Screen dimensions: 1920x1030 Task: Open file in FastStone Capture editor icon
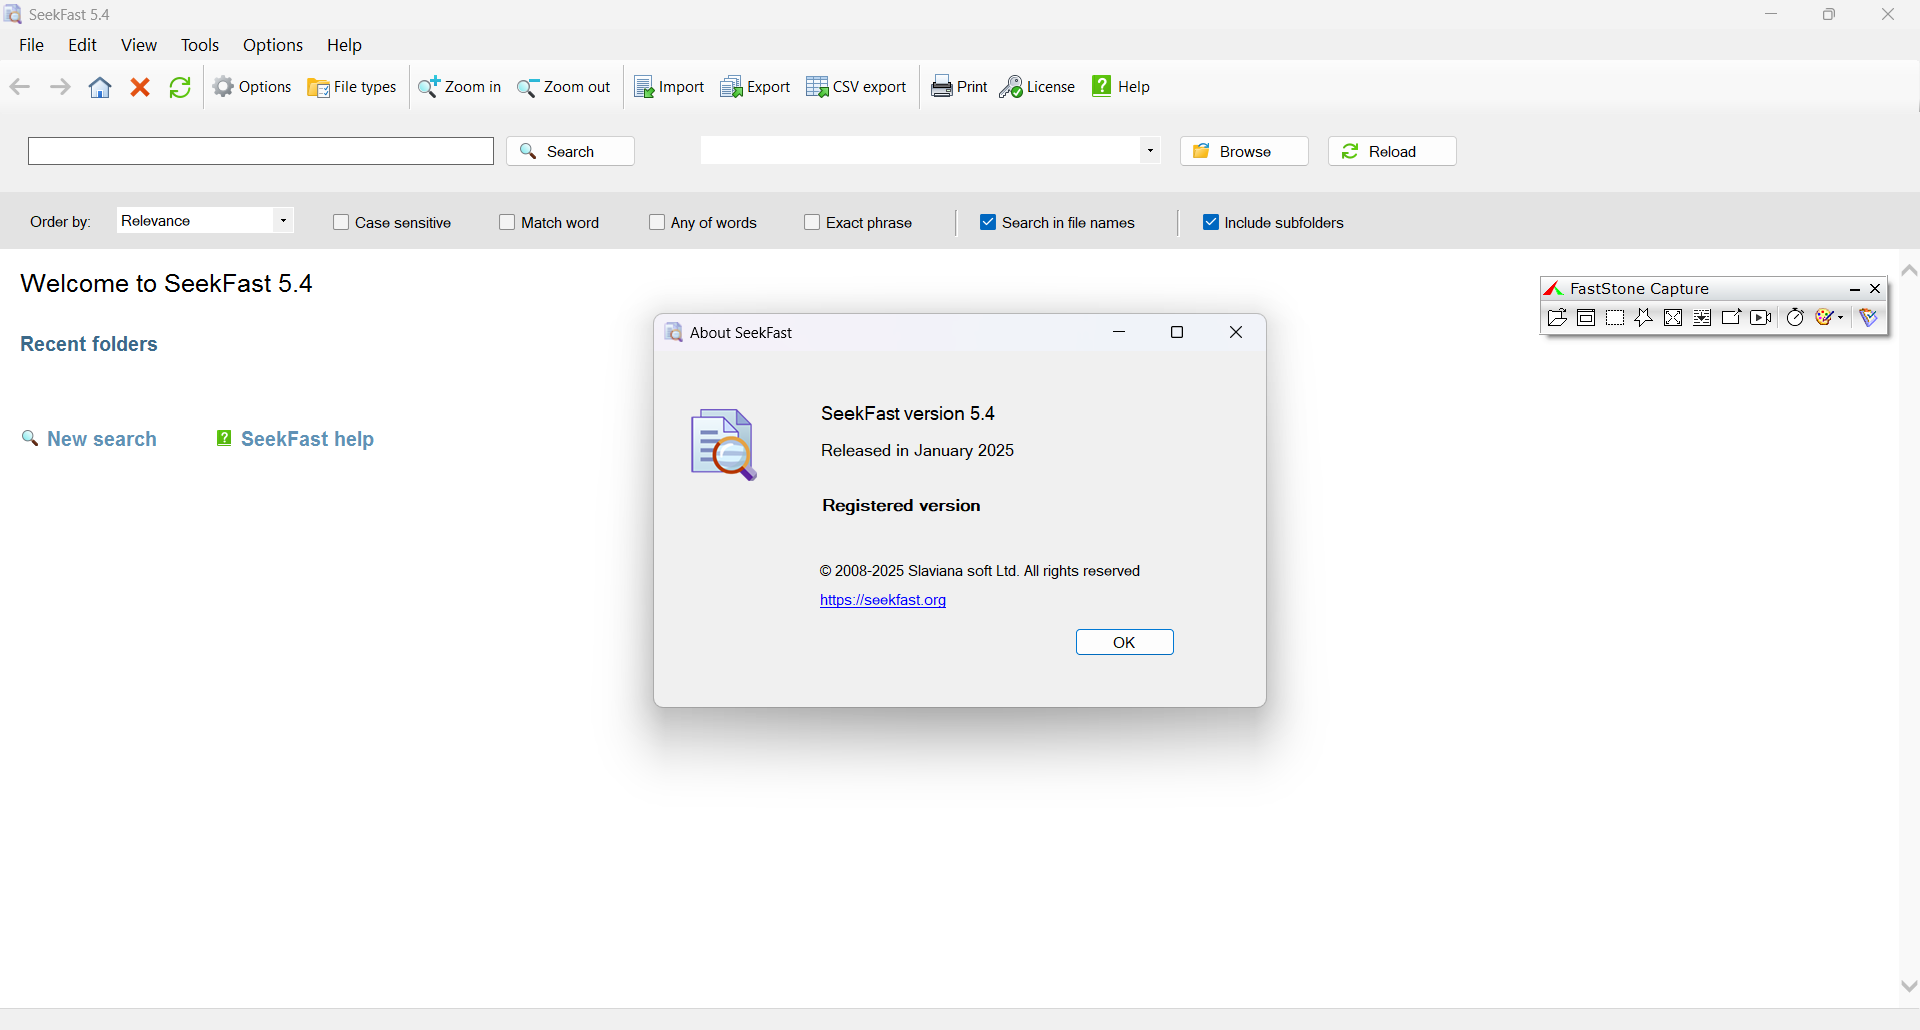click(x=1557, y=318)
